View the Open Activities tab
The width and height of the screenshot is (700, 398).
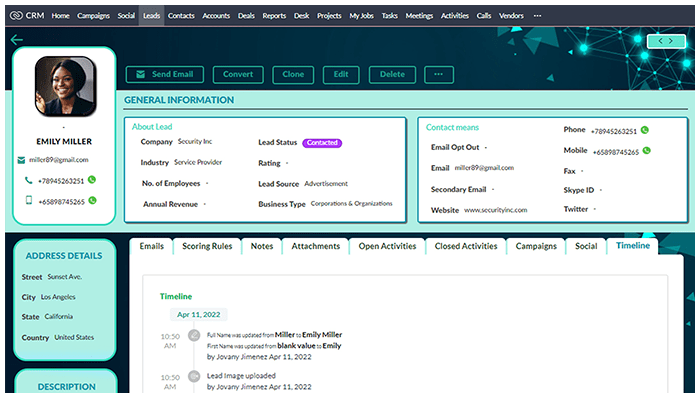387,246
